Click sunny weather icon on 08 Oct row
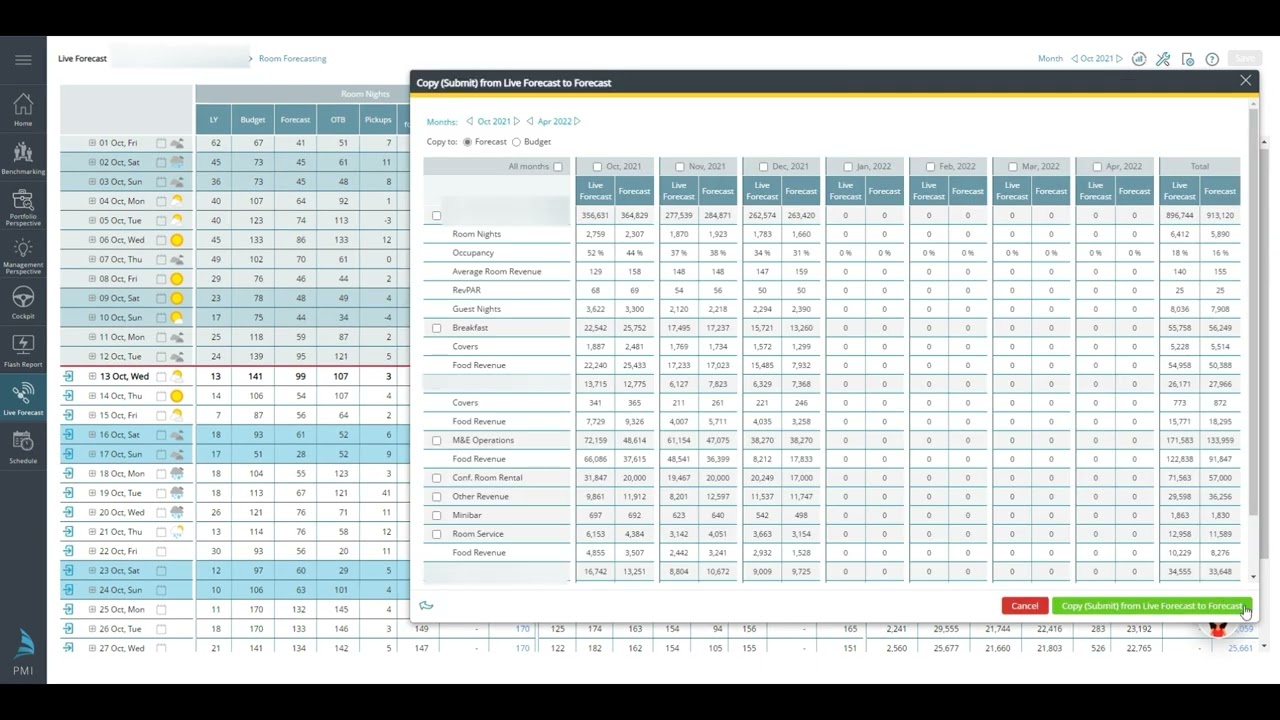The height and width of the screenshot is (720, 1280). point(177,279)
